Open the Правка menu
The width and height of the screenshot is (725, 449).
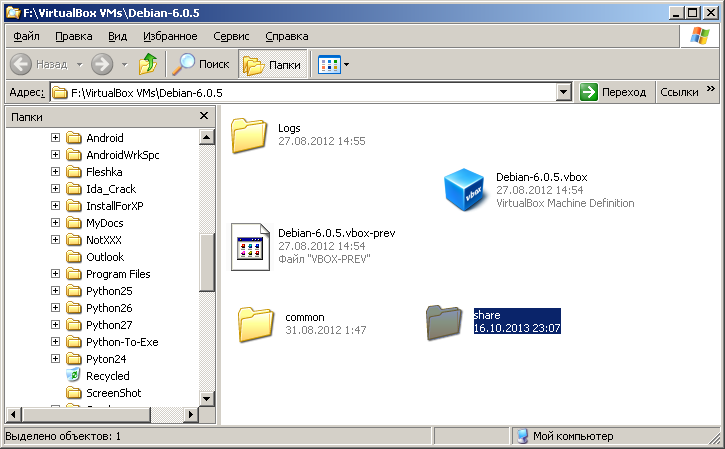(74, 36)
